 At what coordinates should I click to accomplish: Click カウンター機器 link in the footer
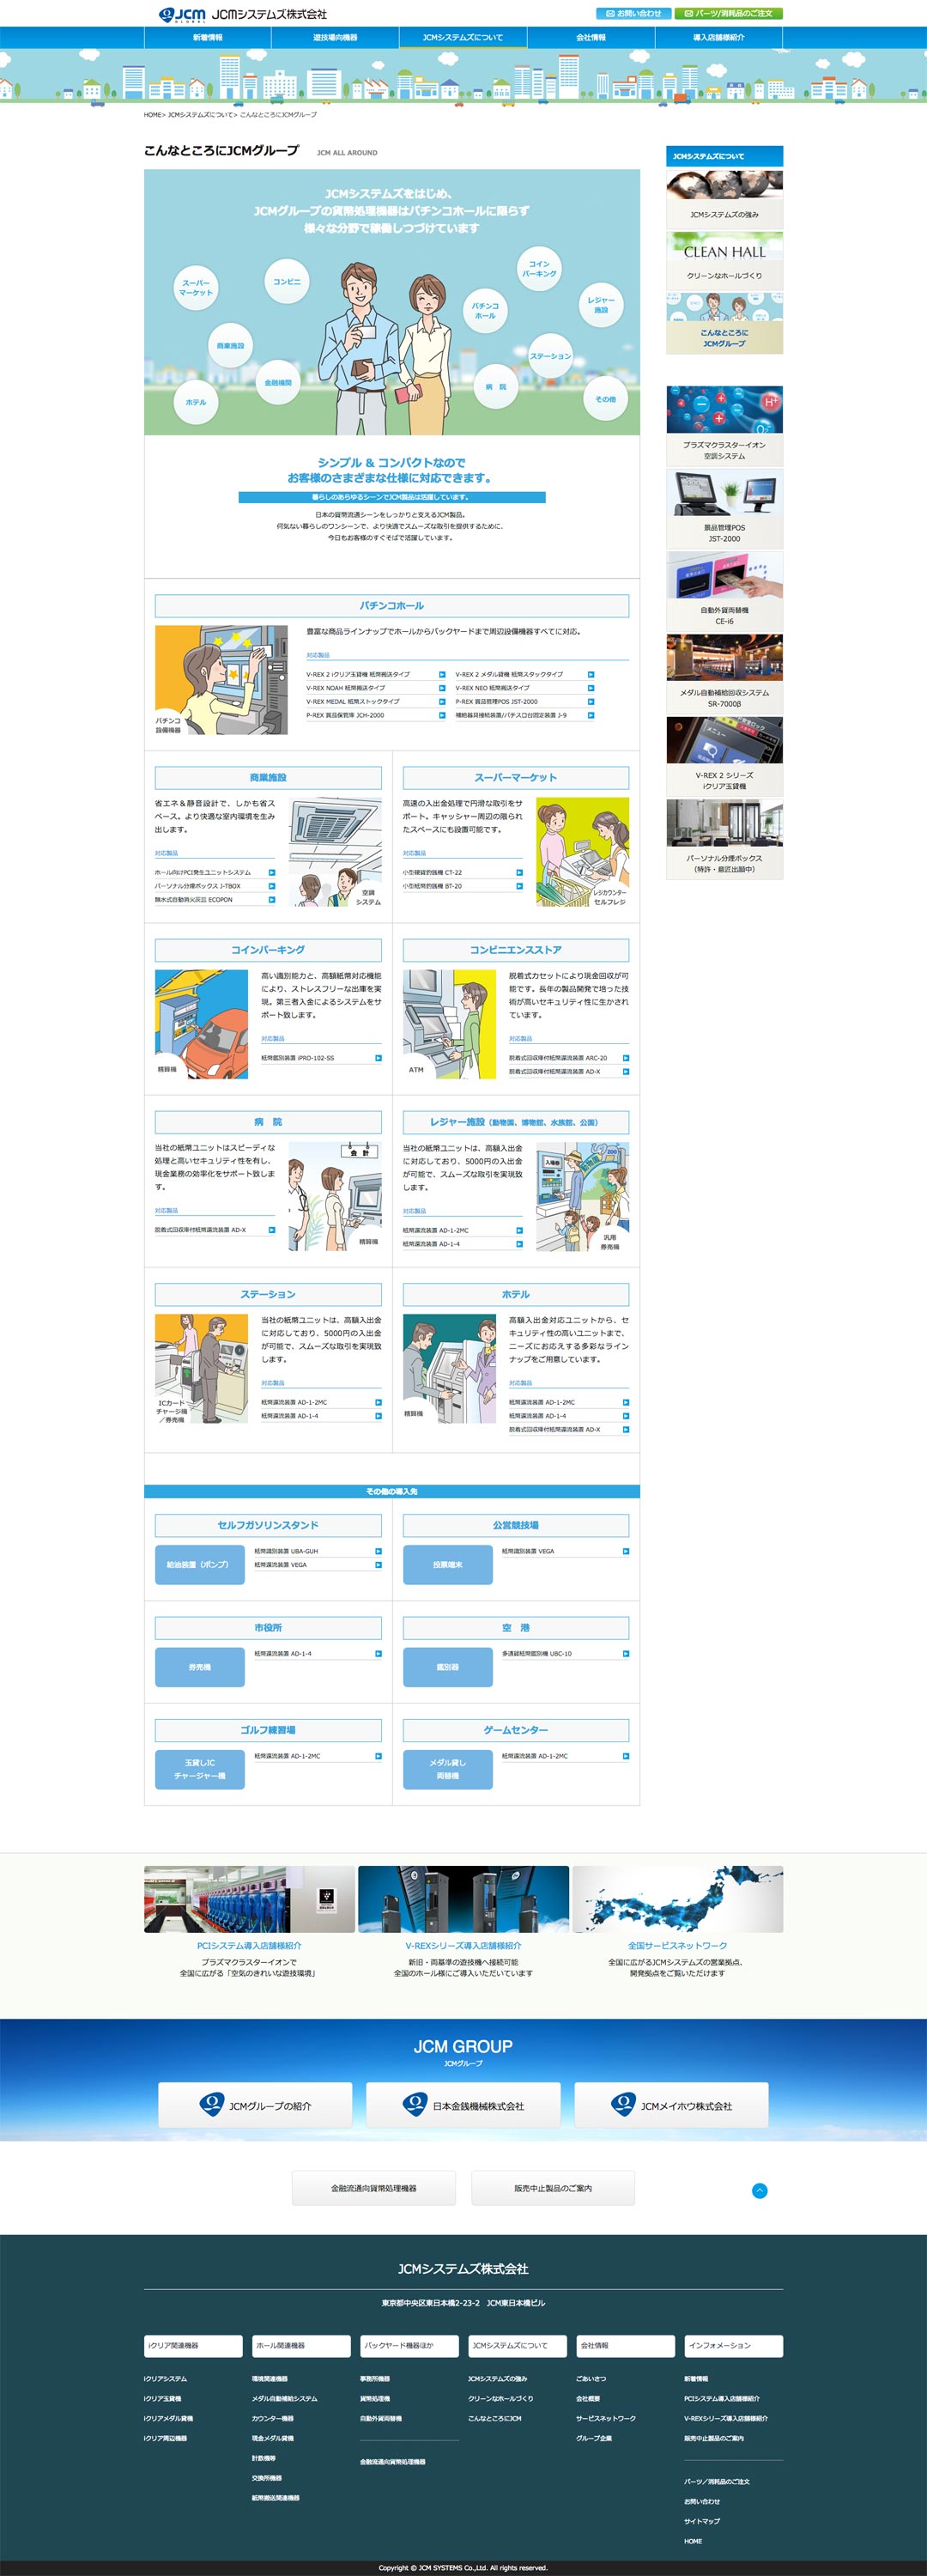(273, 2419)
